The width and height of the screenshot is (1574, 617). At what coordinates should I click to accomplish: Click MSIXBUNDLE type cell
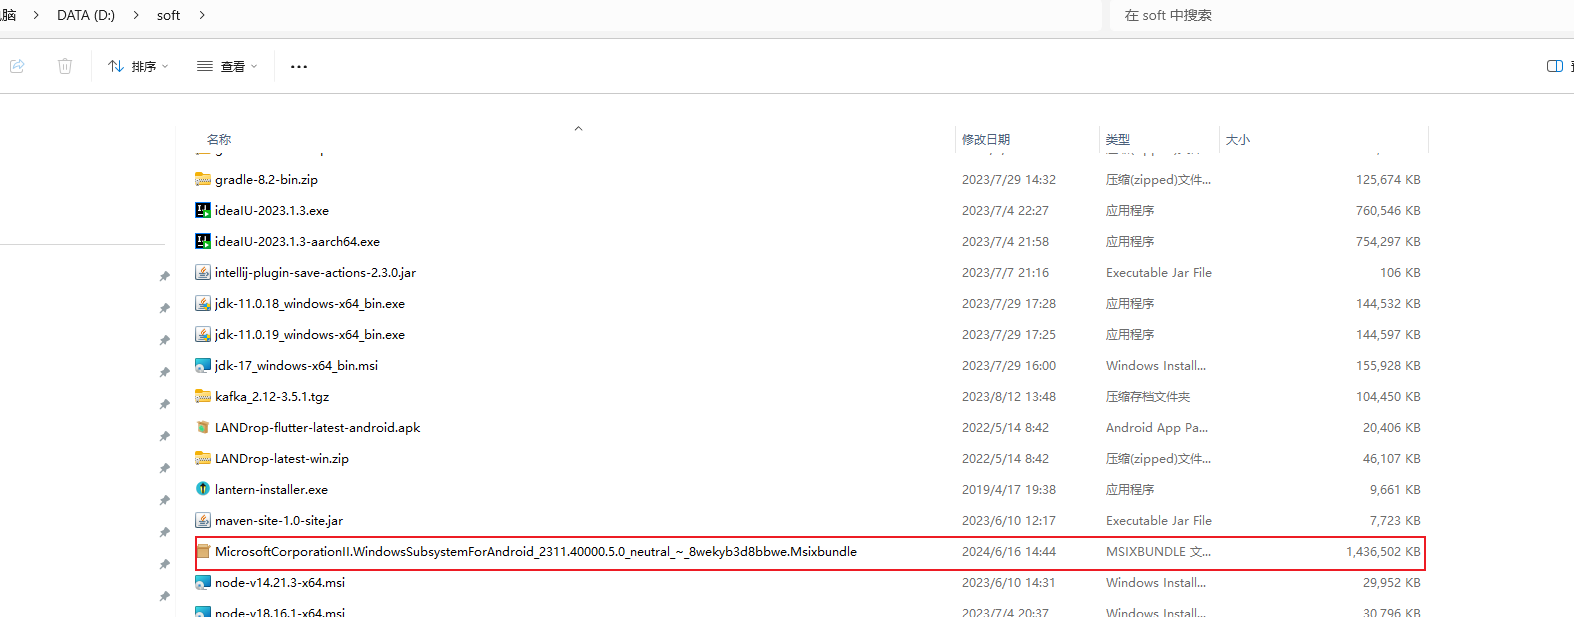(1158, 551)
